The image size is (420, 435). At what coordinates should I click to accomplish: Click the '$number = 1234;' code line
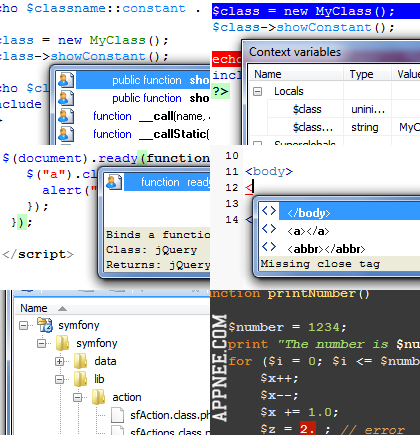pyautogui.click(x=288, y=327)
